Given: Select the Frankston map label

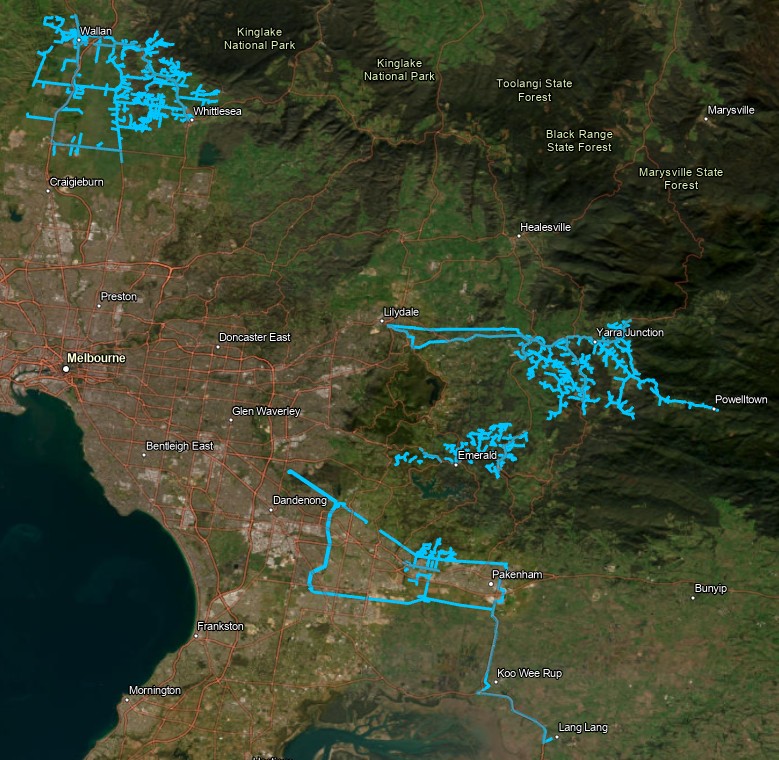Looking at the screenshot, I should (221, 626).
